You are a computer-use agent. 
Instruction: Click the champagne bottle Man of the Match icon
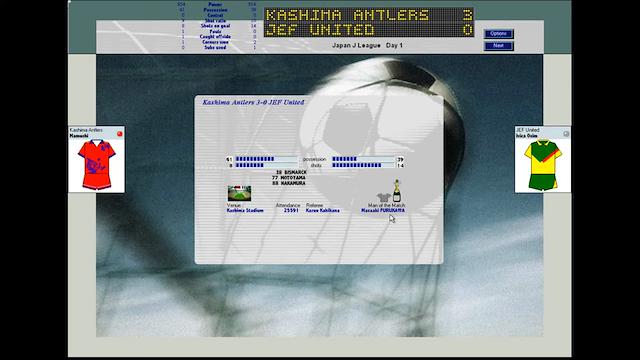tap(396, 191)
